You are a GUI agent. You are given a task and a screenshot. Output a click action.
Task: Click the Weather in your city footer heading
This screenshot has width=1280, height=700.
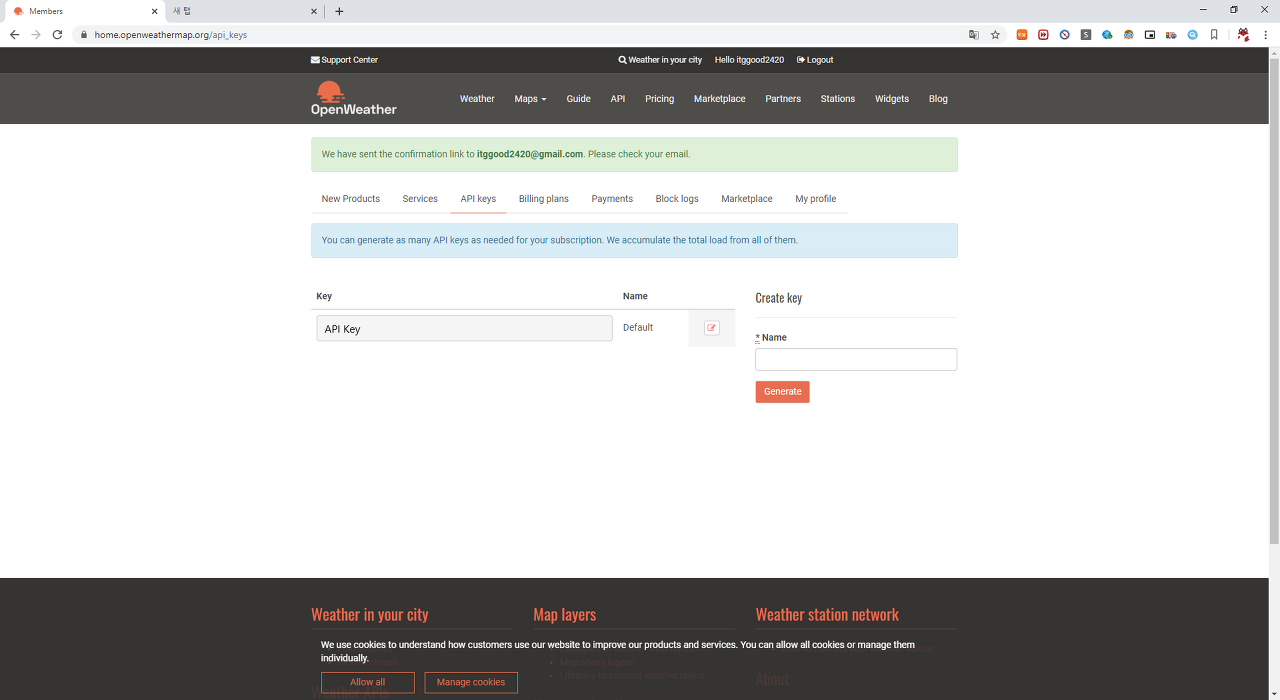click(370, 614)
